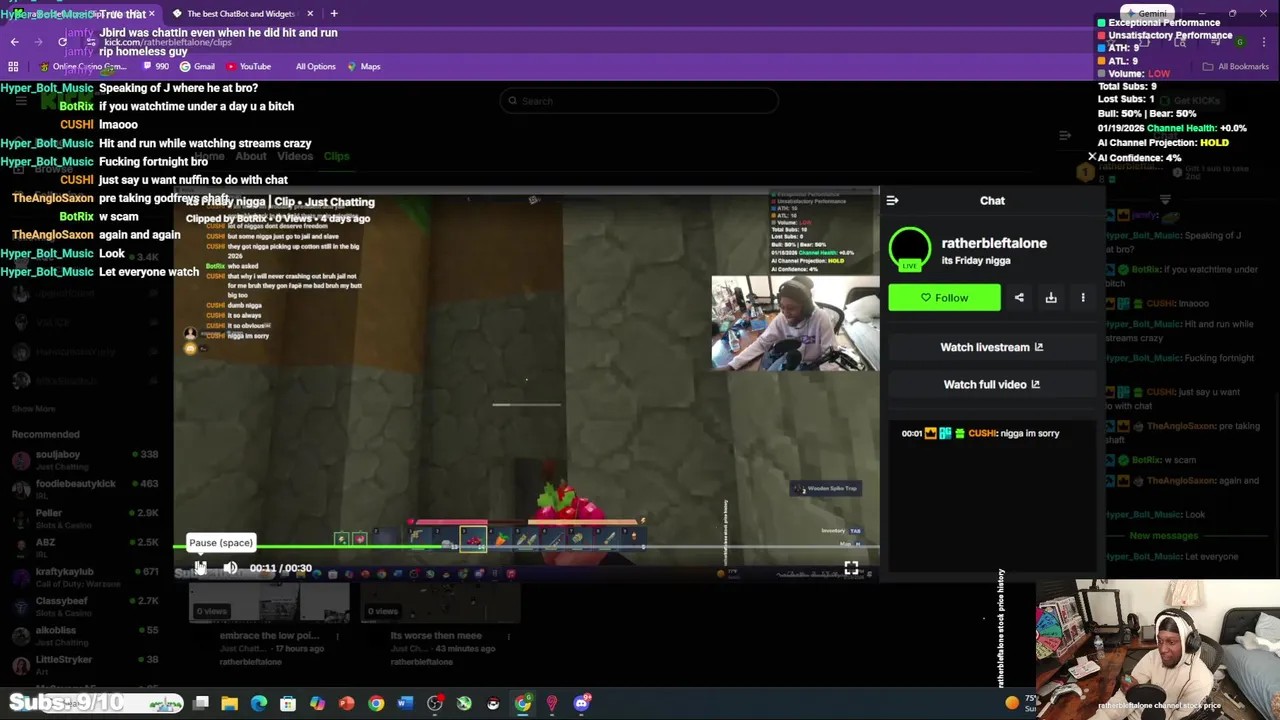Image resolution: width=1280 pixels, height=720 pixels.
Task: Open Task View in taskbar
Action: pyautogui.click(x=201, y=703)
